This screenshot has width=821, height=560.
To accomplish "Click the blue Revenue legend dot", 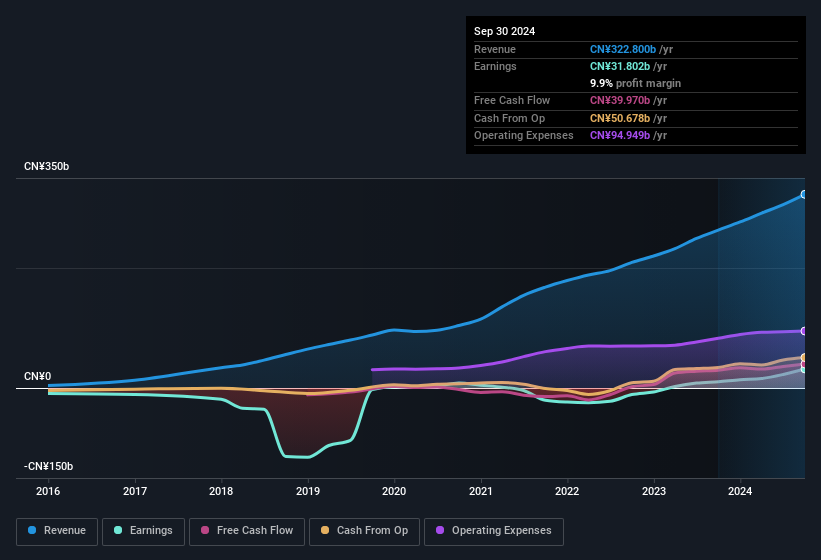I will 33,531.
